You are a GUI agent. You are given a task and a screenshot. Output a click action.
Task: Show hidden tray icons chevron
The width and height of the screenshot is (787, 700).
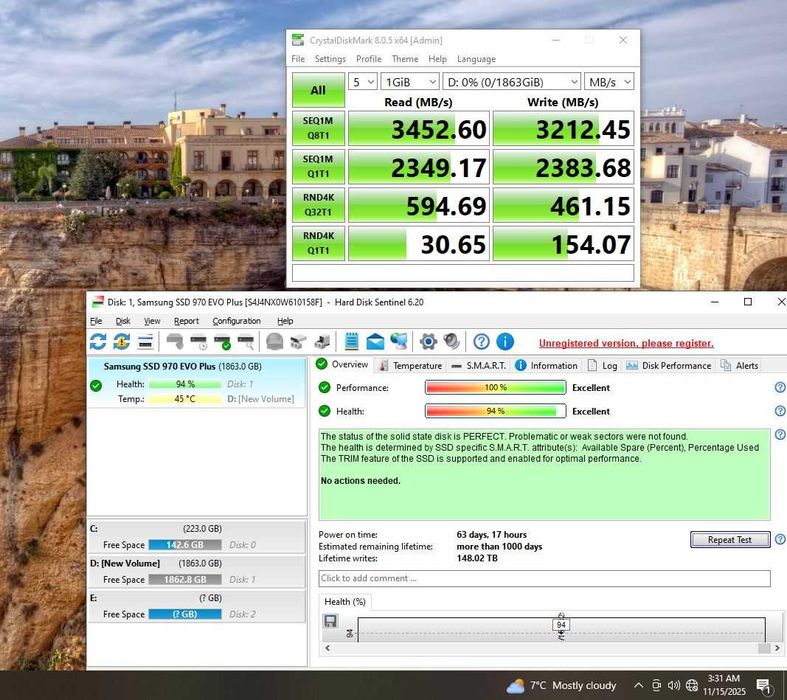[638, 685]
